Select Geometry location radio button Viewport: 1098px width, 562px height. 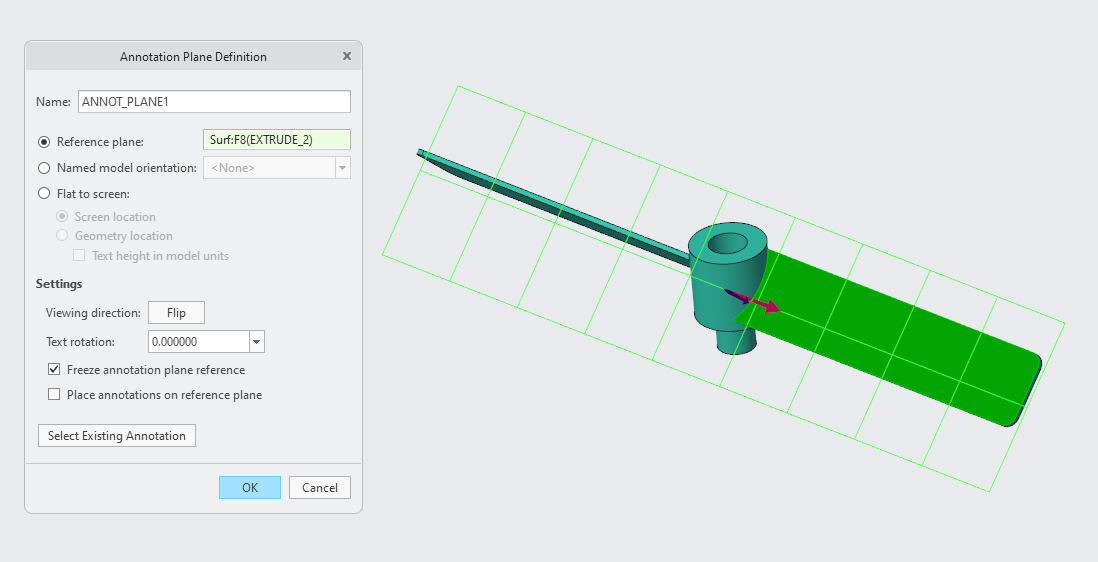(62, 236)
